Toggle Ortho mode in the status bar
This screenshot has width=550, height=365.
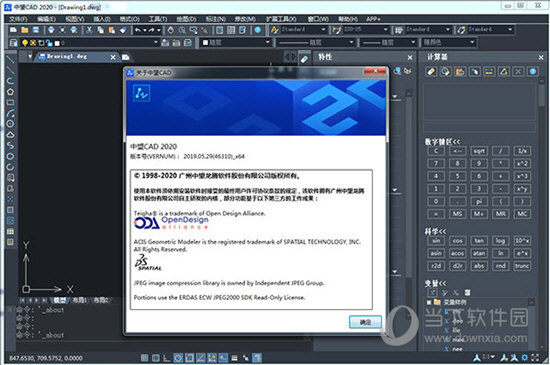coord(167,358)
